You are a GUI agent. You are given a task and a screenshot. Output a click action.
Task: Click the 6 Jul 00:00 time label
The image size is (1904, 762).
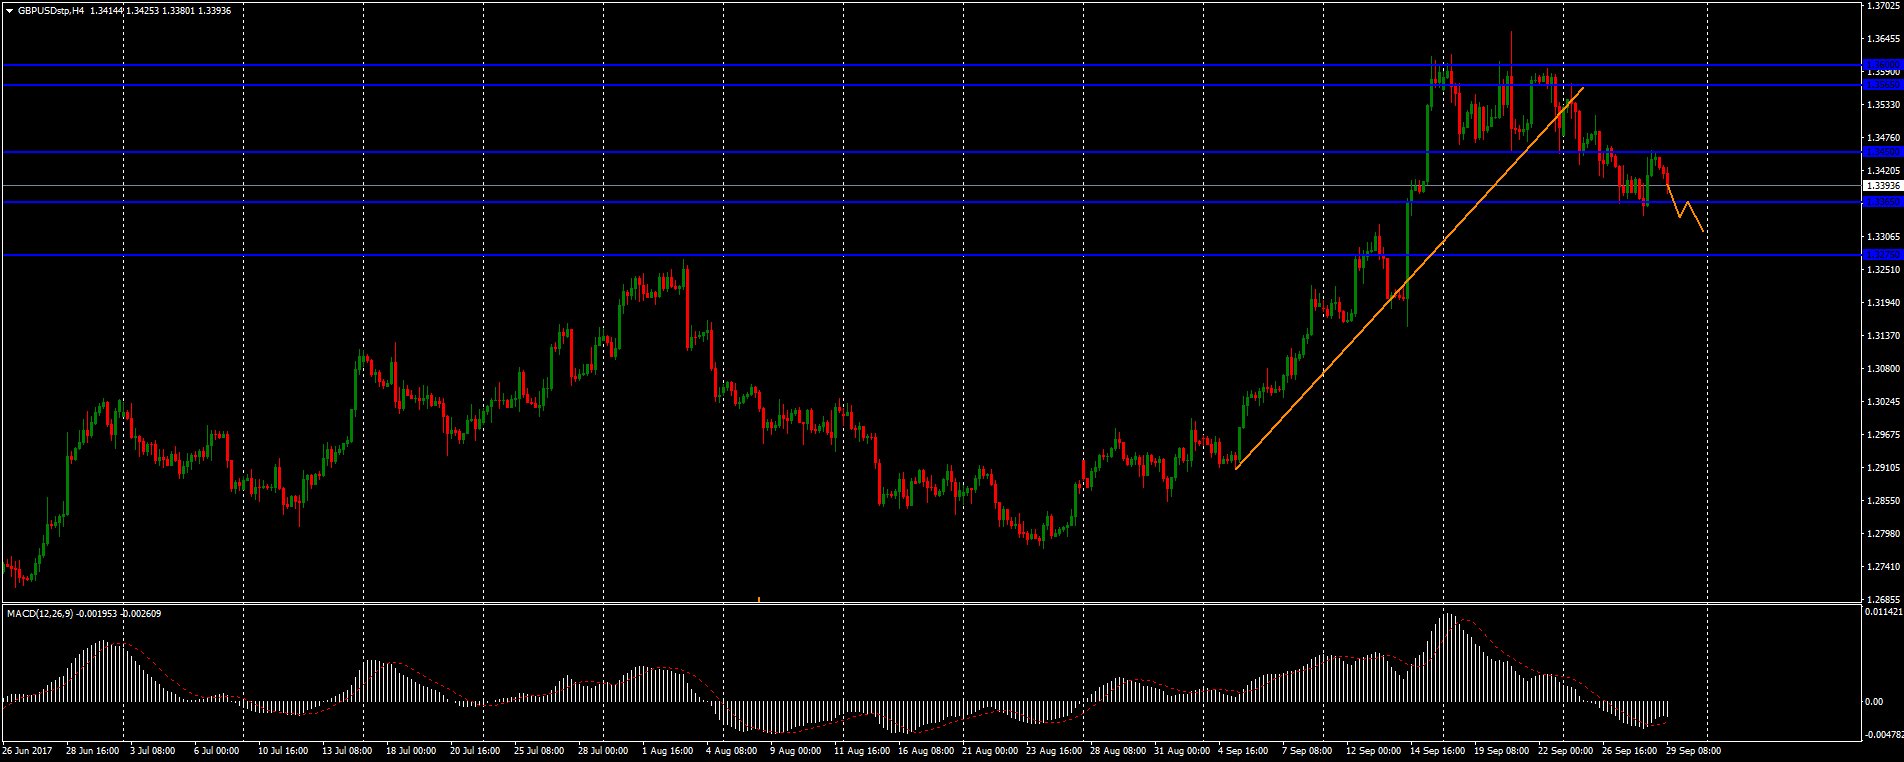216,750
